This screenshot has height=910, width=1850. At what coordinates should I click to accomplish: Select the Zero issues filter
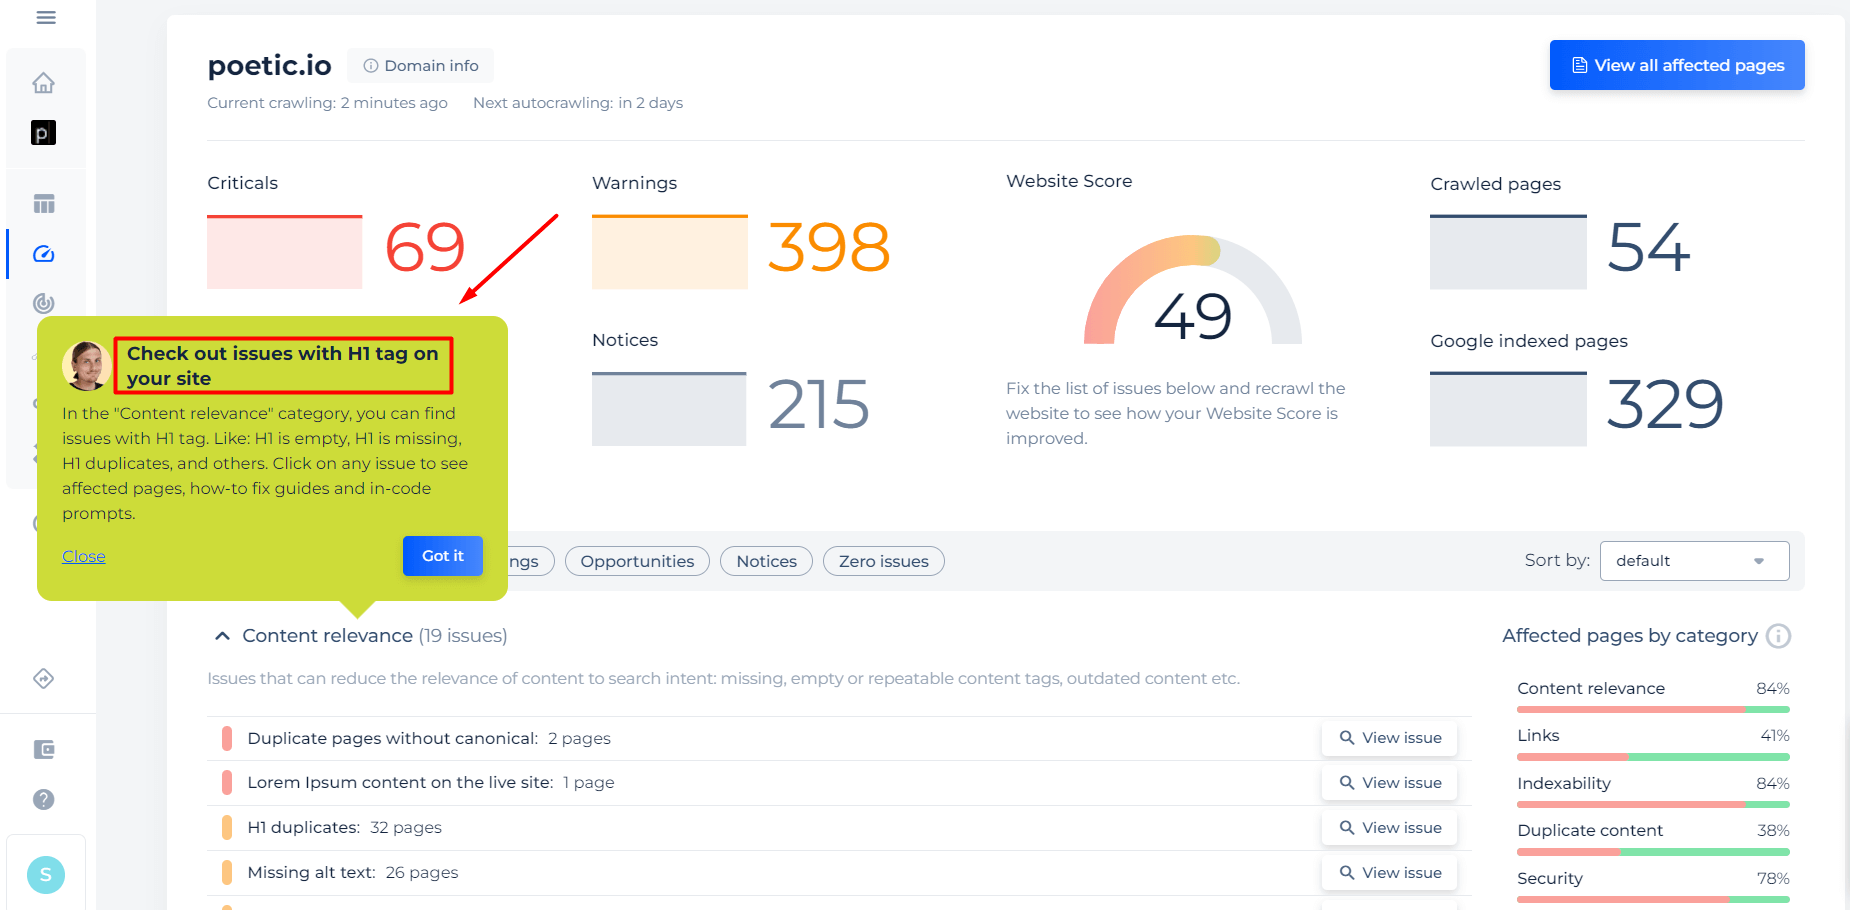[x=883, y=561]
